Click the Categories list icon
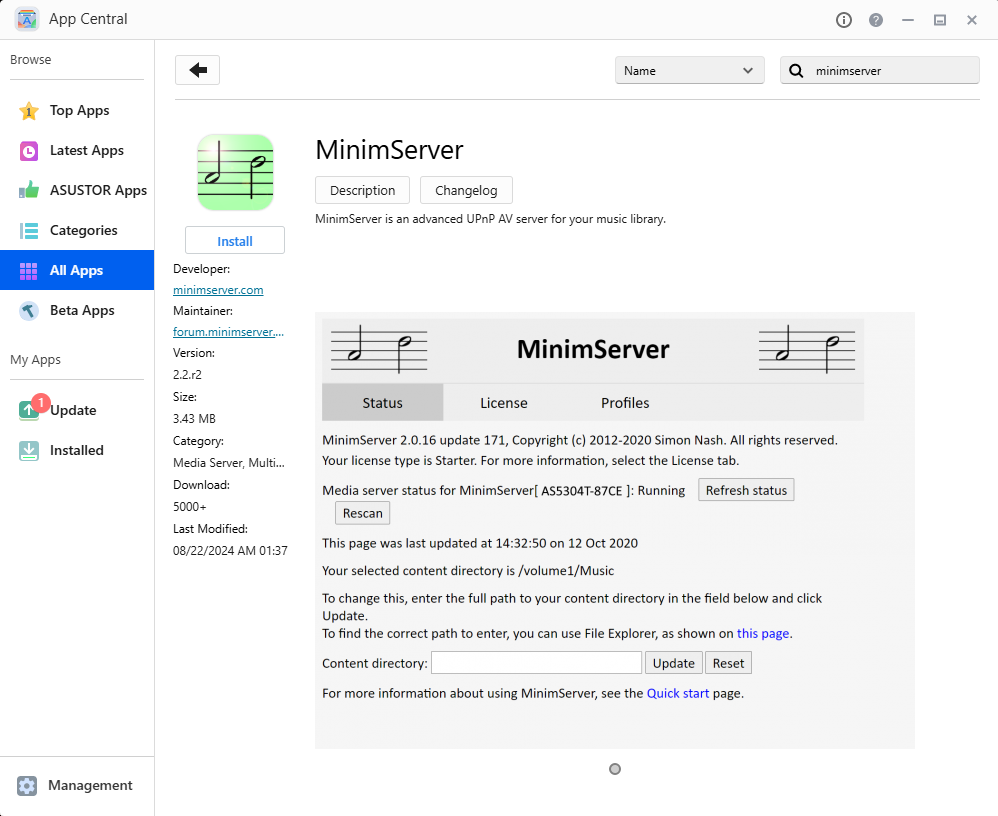 point(29,230)
